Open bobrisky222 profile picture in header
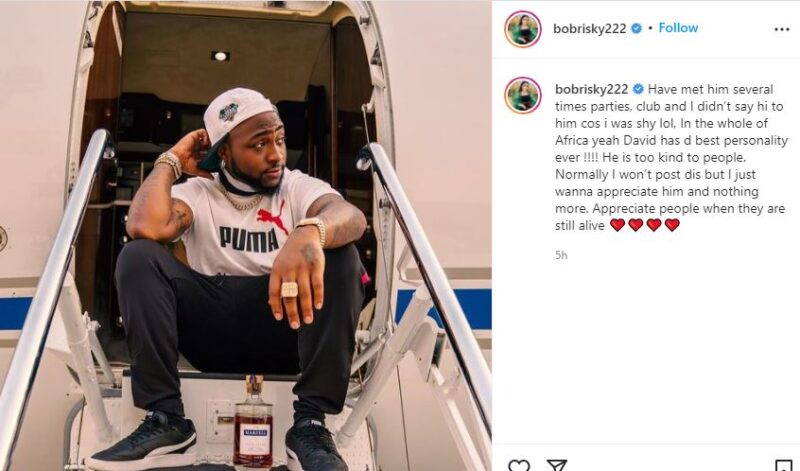 tap(522, 29)
